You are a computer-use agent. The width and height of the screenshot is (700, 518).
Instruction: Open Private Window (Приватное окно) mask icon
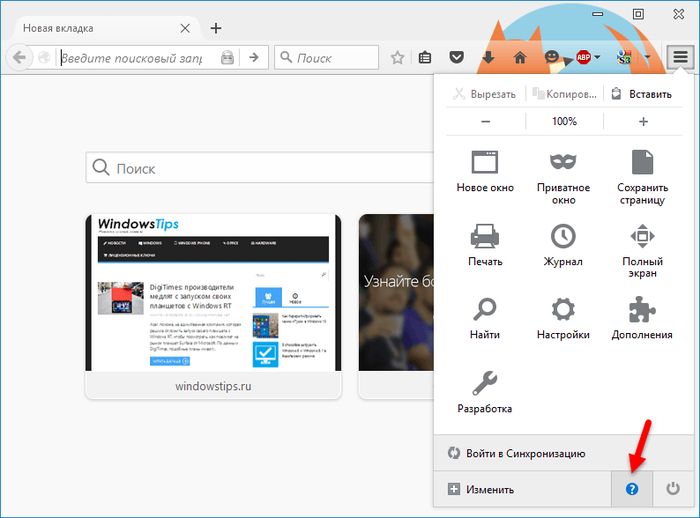(564, 163)
